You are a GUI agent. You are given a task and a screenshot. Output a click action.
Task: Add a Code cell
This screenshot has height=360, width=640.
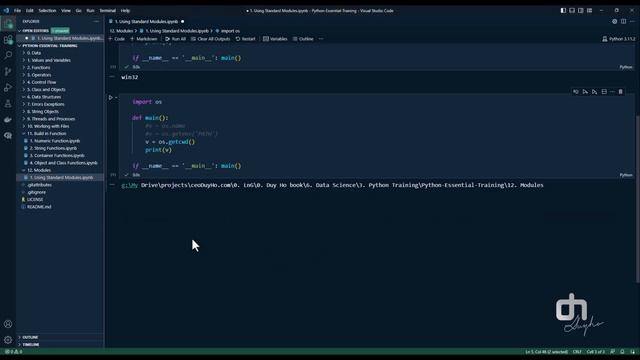click(x=117, y=39)
